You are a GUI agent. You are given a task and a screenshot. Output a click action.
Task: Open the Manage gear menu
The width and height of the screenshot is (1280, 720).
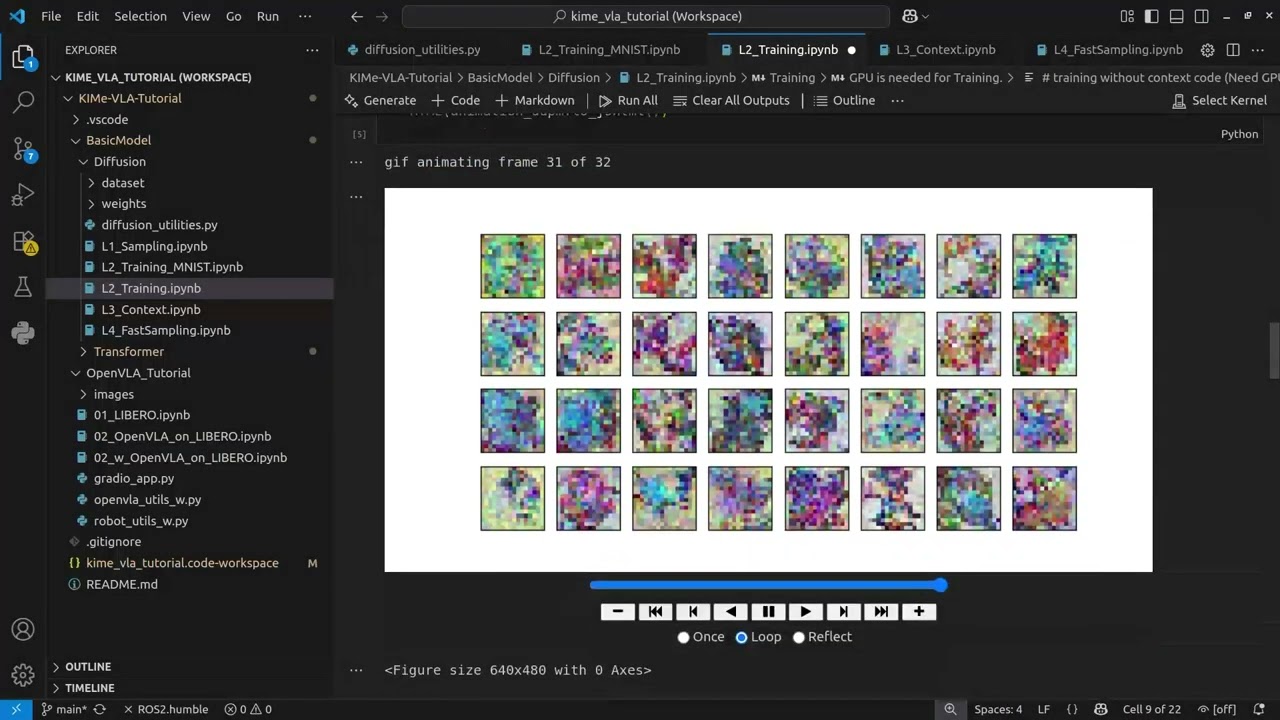[23, 675]
